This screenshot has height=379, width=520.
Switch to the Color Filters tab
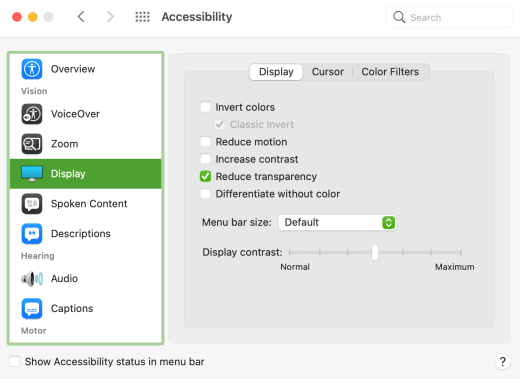coord(390,72)
